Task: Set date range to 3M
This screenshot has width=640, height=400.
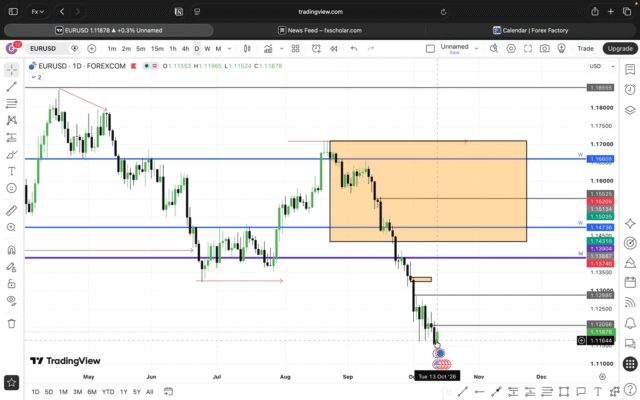Action: click(x=77, y=392)
